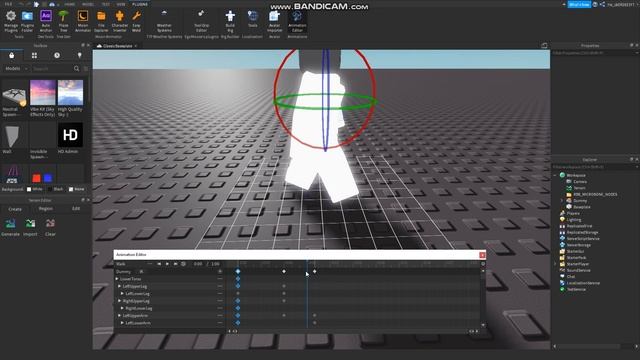Switch to the HOME ribbon tab
Image resolution: width=640 pixels, height=360 pixels.
[x=69, y=4]
